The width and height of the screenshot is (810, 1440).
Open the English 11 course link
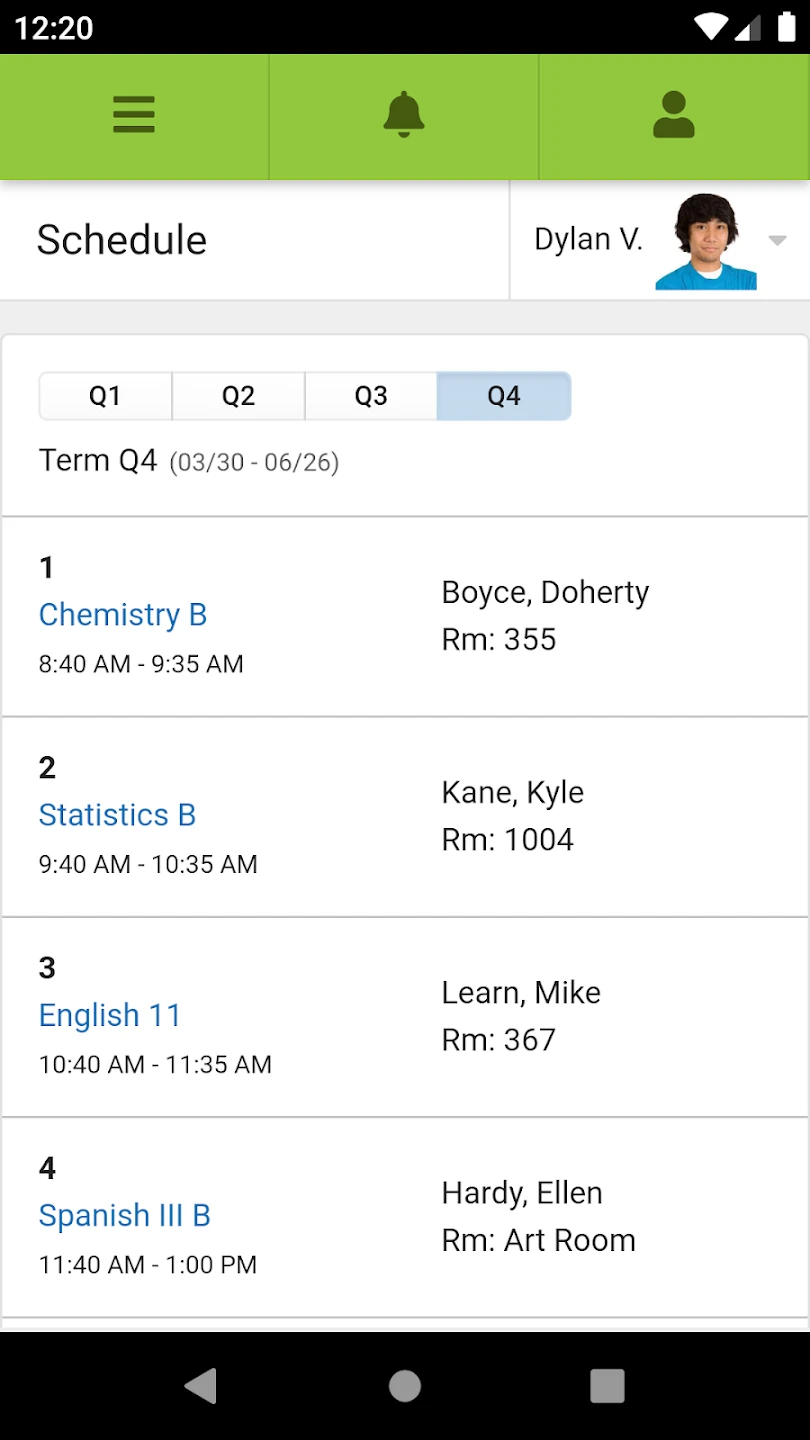[x=110, y=1015]
